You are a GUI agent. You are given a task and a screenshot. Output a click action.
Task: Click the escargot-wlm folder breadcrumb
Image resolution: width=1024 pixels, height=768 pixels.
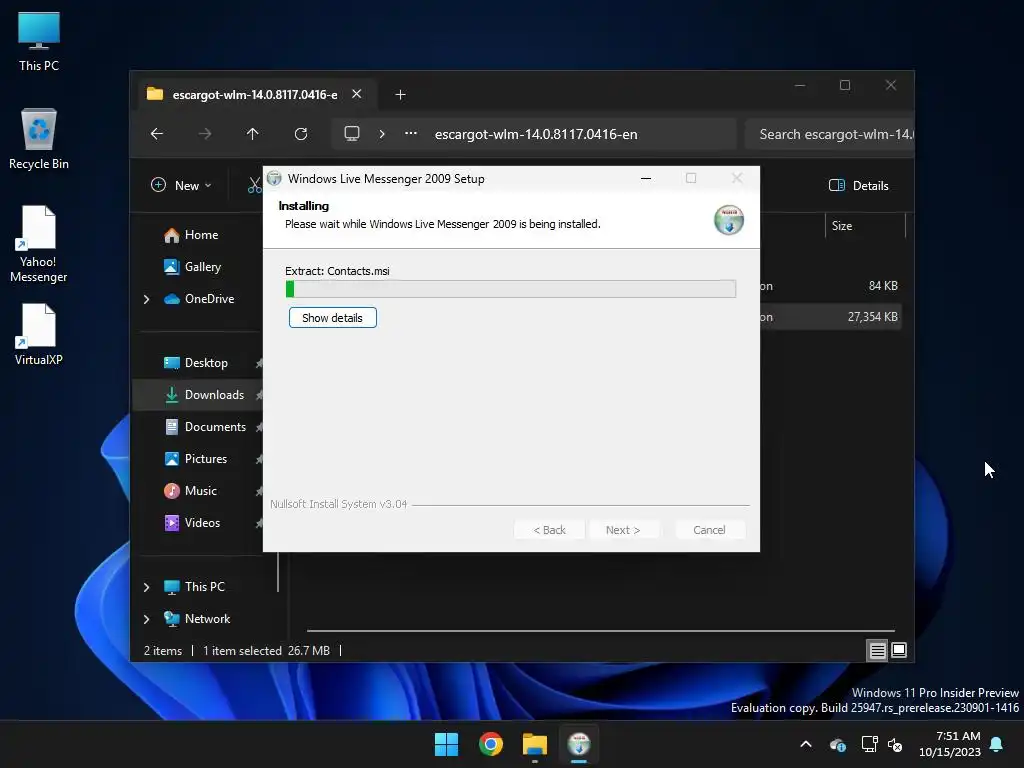[536, 134]
